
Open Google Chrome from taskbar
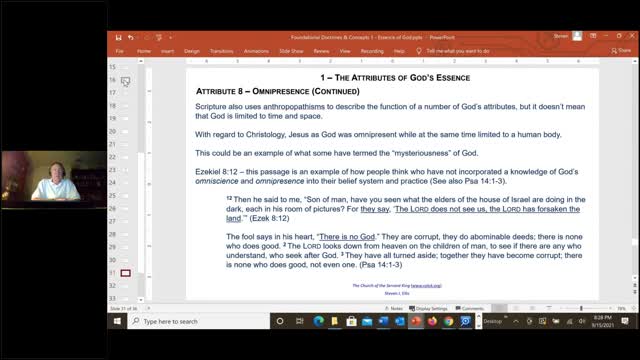point(449,321)
